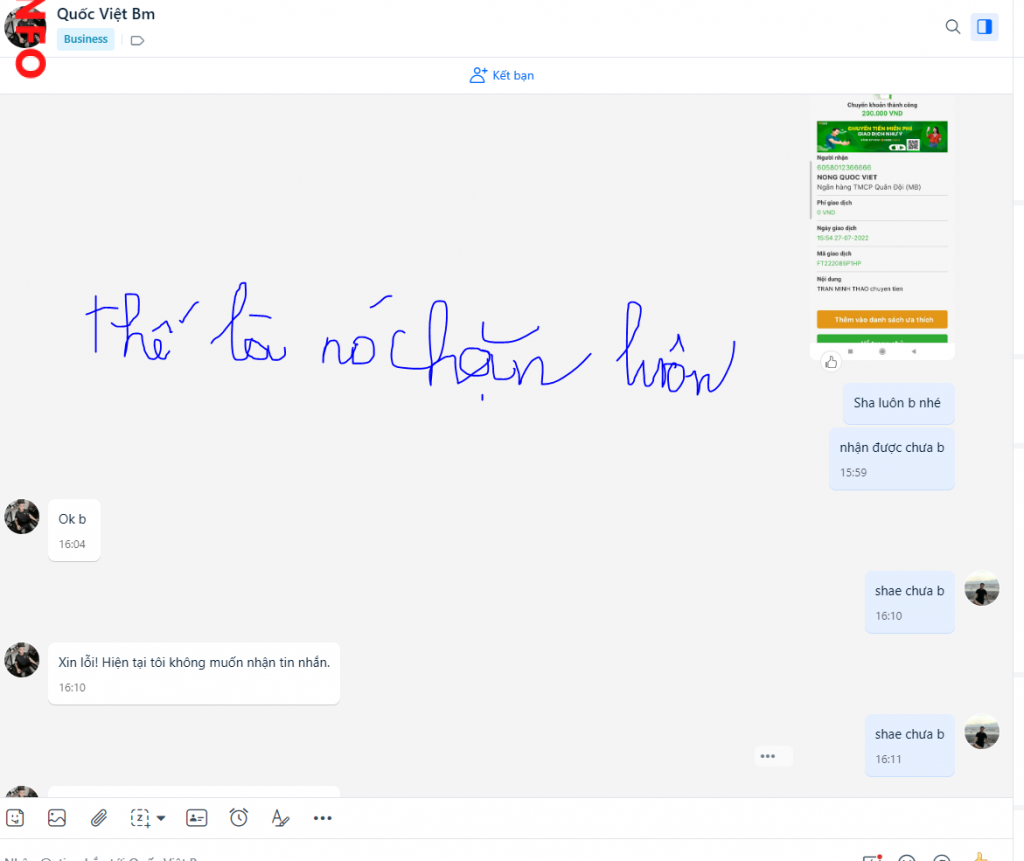Click the Kết bạn add friend link
This screenshot has height=861, width=1024.
tap(502, 75)
